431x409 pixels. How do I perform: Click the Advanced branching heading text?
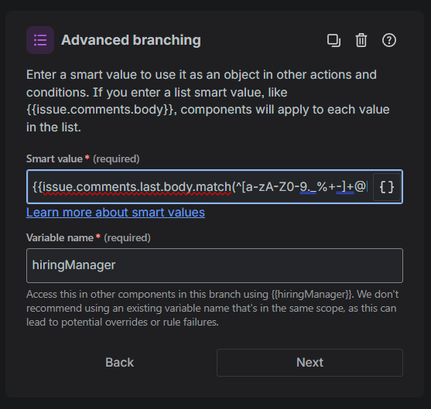pyautogui.click(x=131, y=40)
